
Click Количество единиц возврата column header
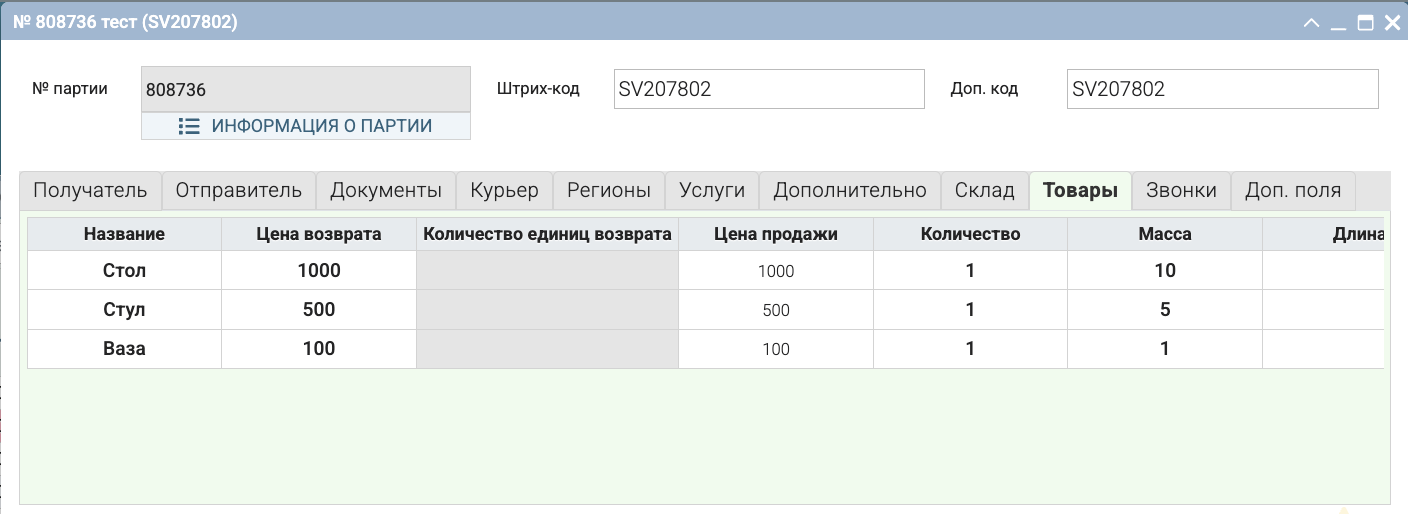[547, 234]
